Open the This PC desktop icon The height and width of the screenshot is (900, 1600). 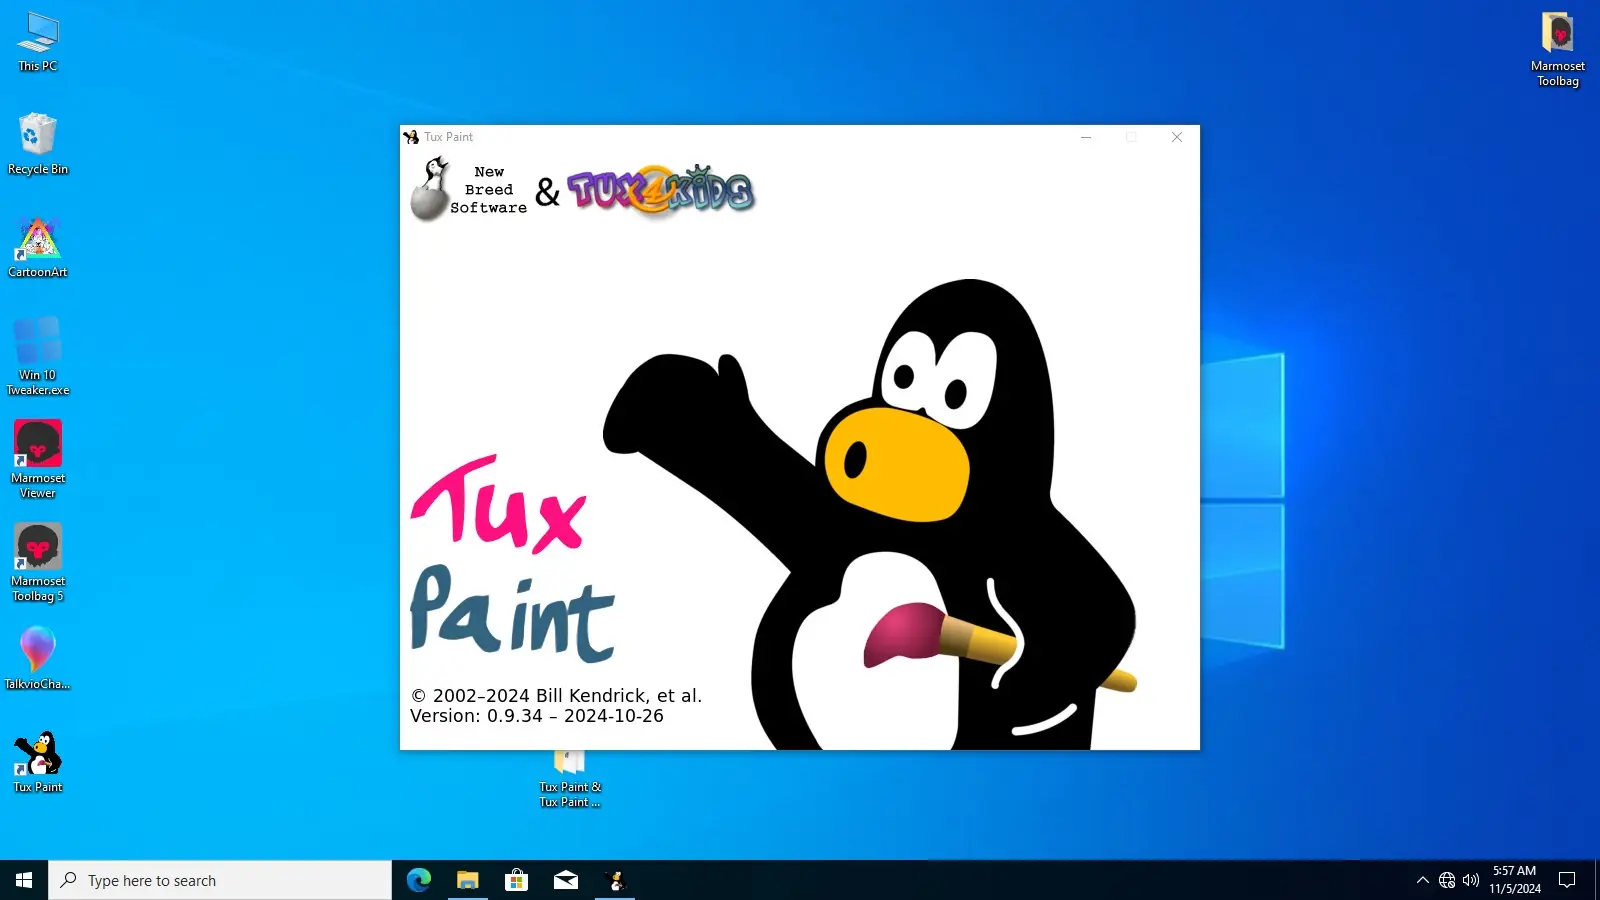(x=38, y=42)
